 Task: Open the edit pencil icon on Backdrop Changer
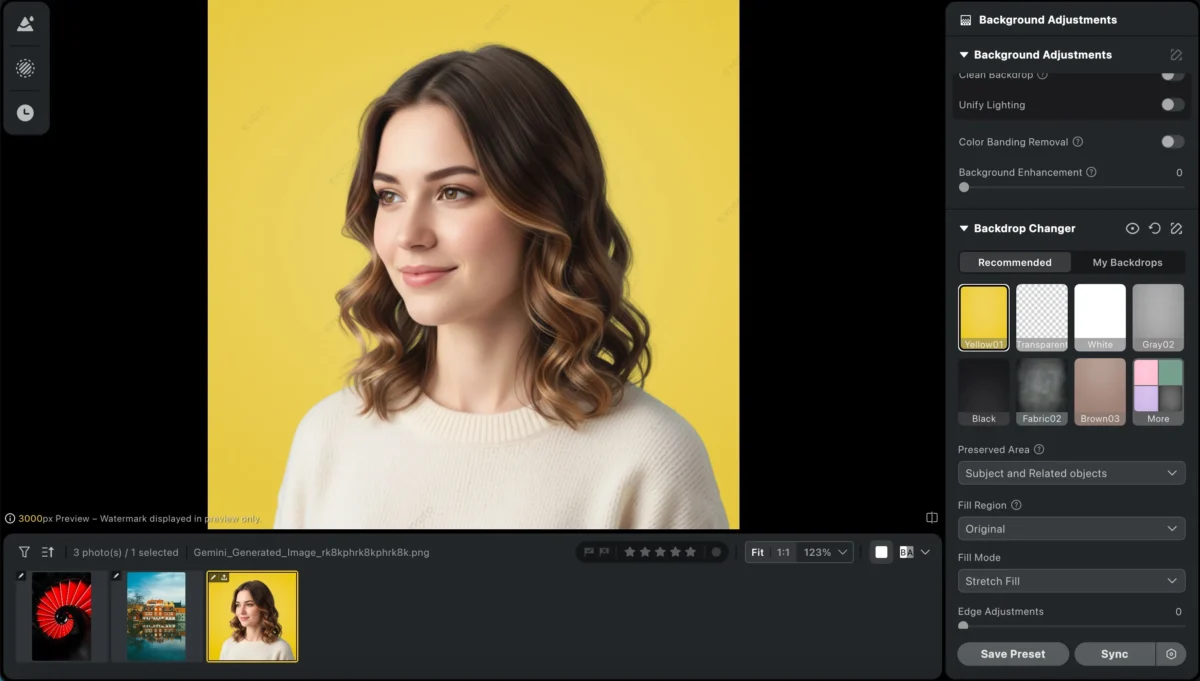[1176, 228]
